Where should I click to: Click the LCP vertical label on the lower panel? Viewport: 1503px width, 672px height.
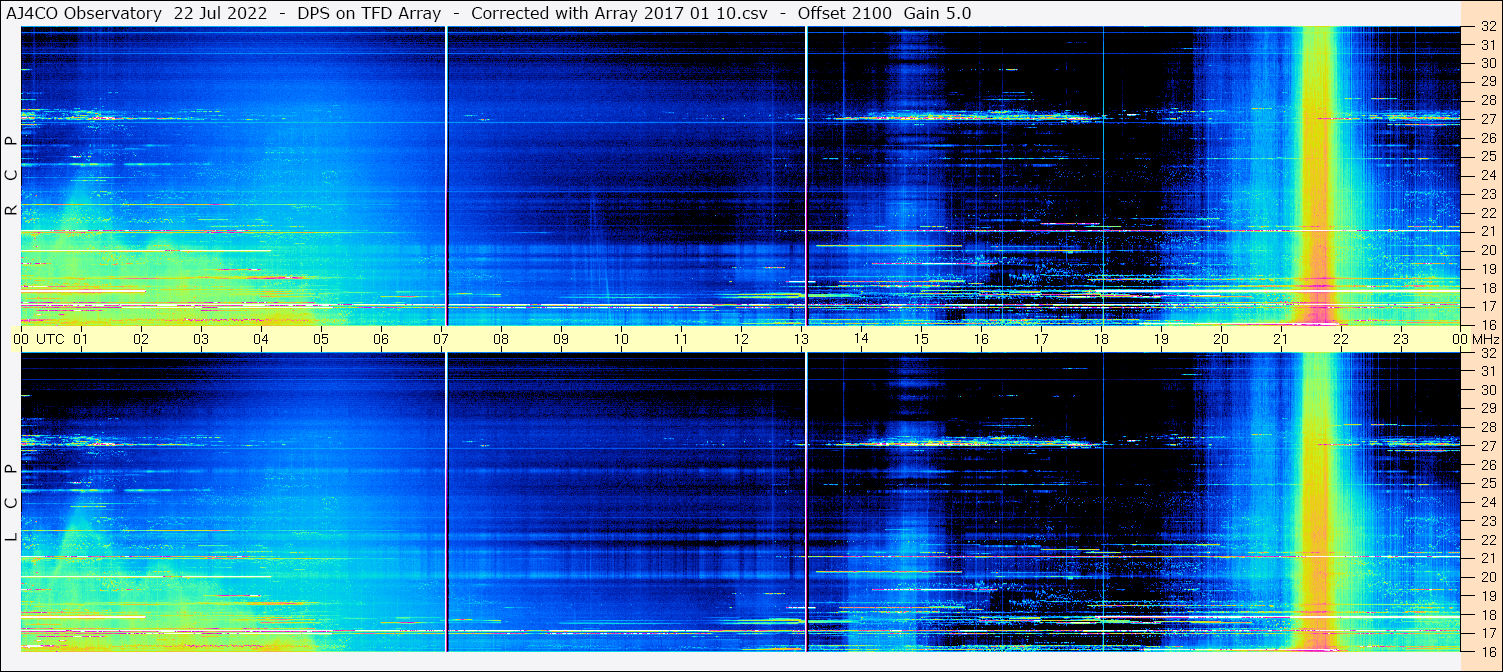[11, 503]
